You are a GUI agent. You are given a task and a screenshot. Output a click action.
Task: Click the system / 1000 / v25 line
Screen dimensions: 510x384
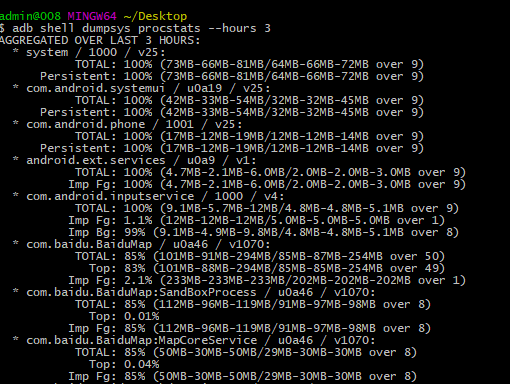[x=89, y=52]
